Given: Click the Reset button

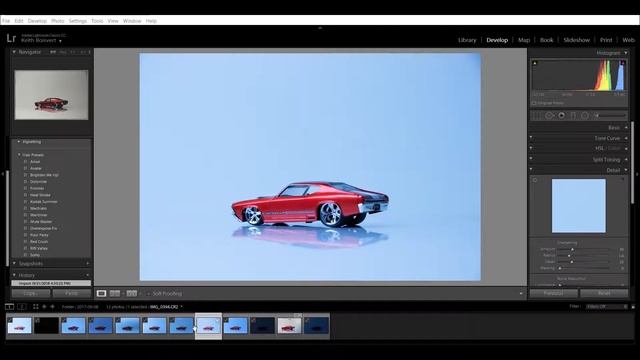Looking at the screenshot, I should coord(604,293).
